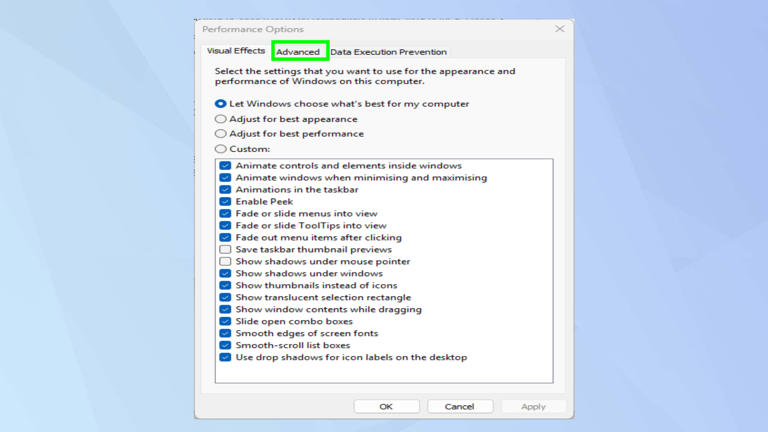Close the Performance Options dialog
The width and height of the screenshot is (768, 432).
click(560, 29)
